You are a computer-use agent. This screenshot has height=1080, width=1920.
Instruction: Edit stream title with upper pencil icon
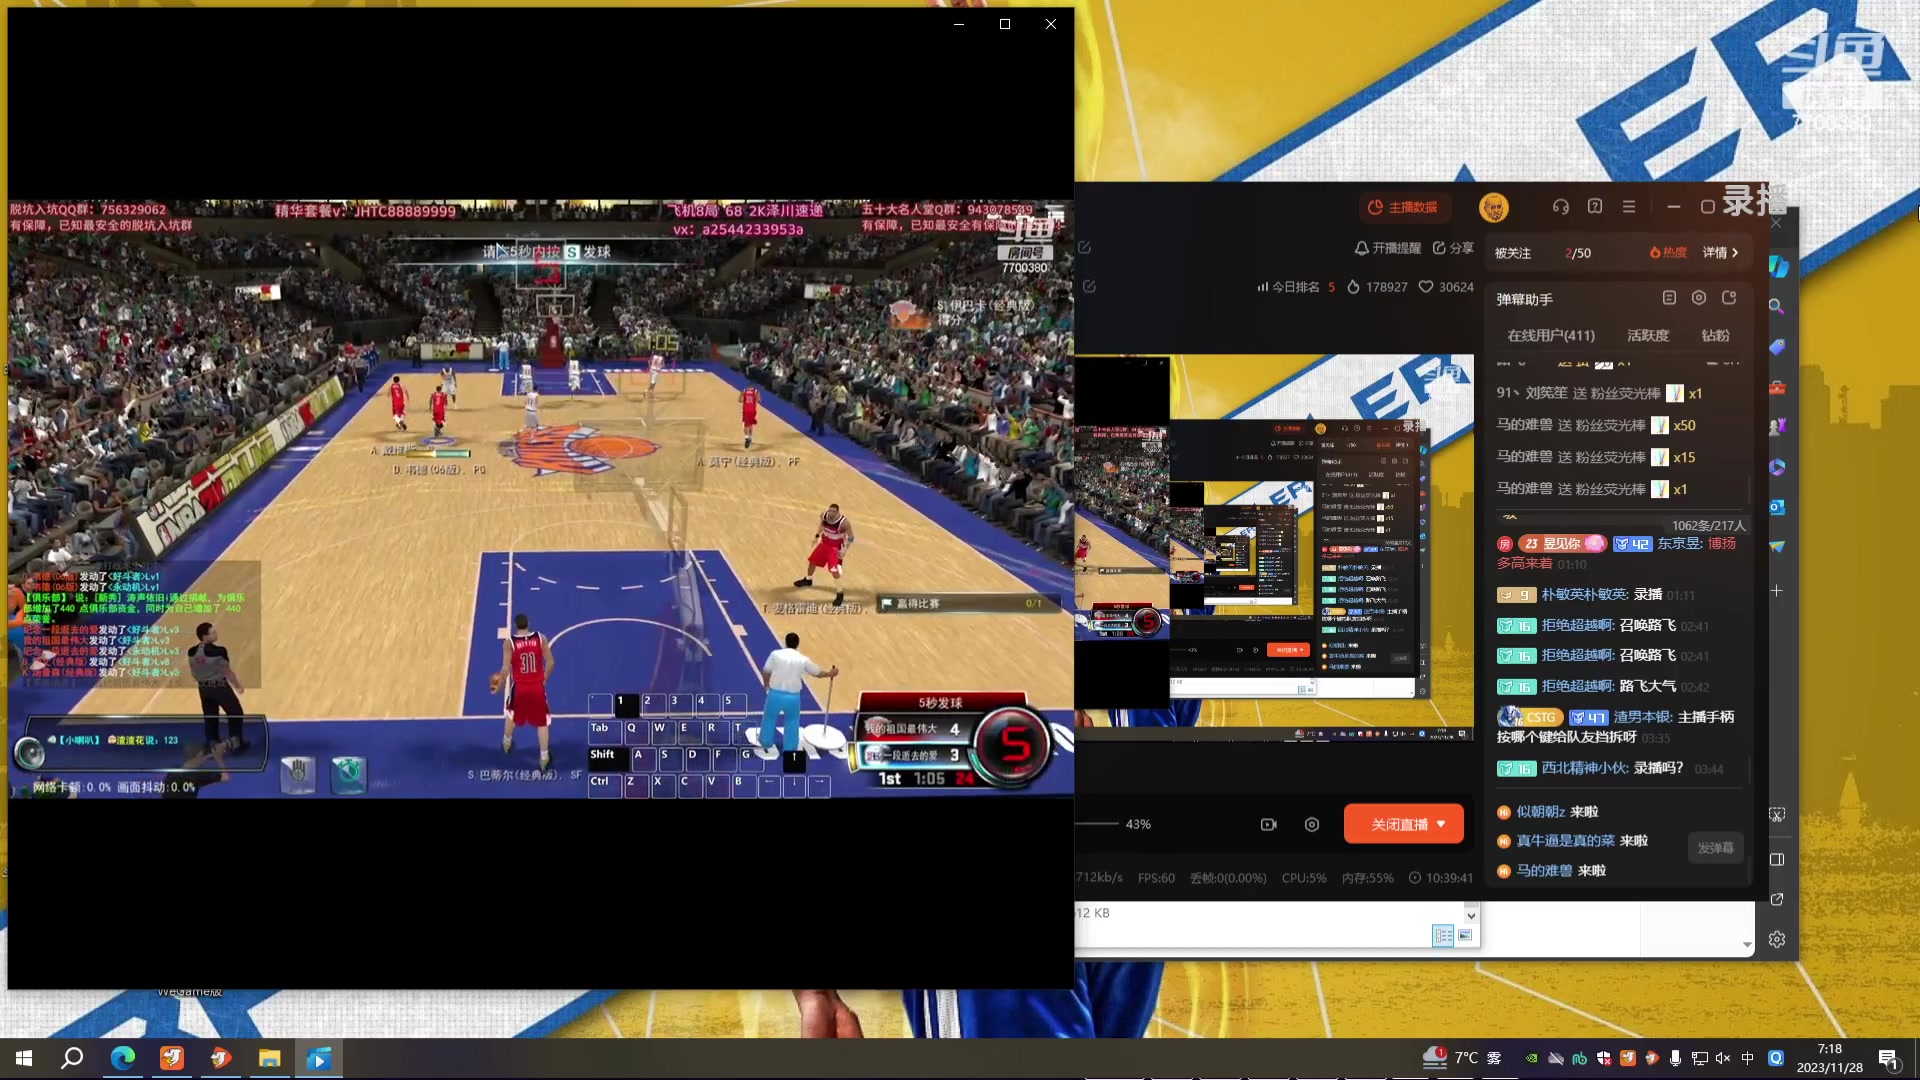tap(1085, 247)
